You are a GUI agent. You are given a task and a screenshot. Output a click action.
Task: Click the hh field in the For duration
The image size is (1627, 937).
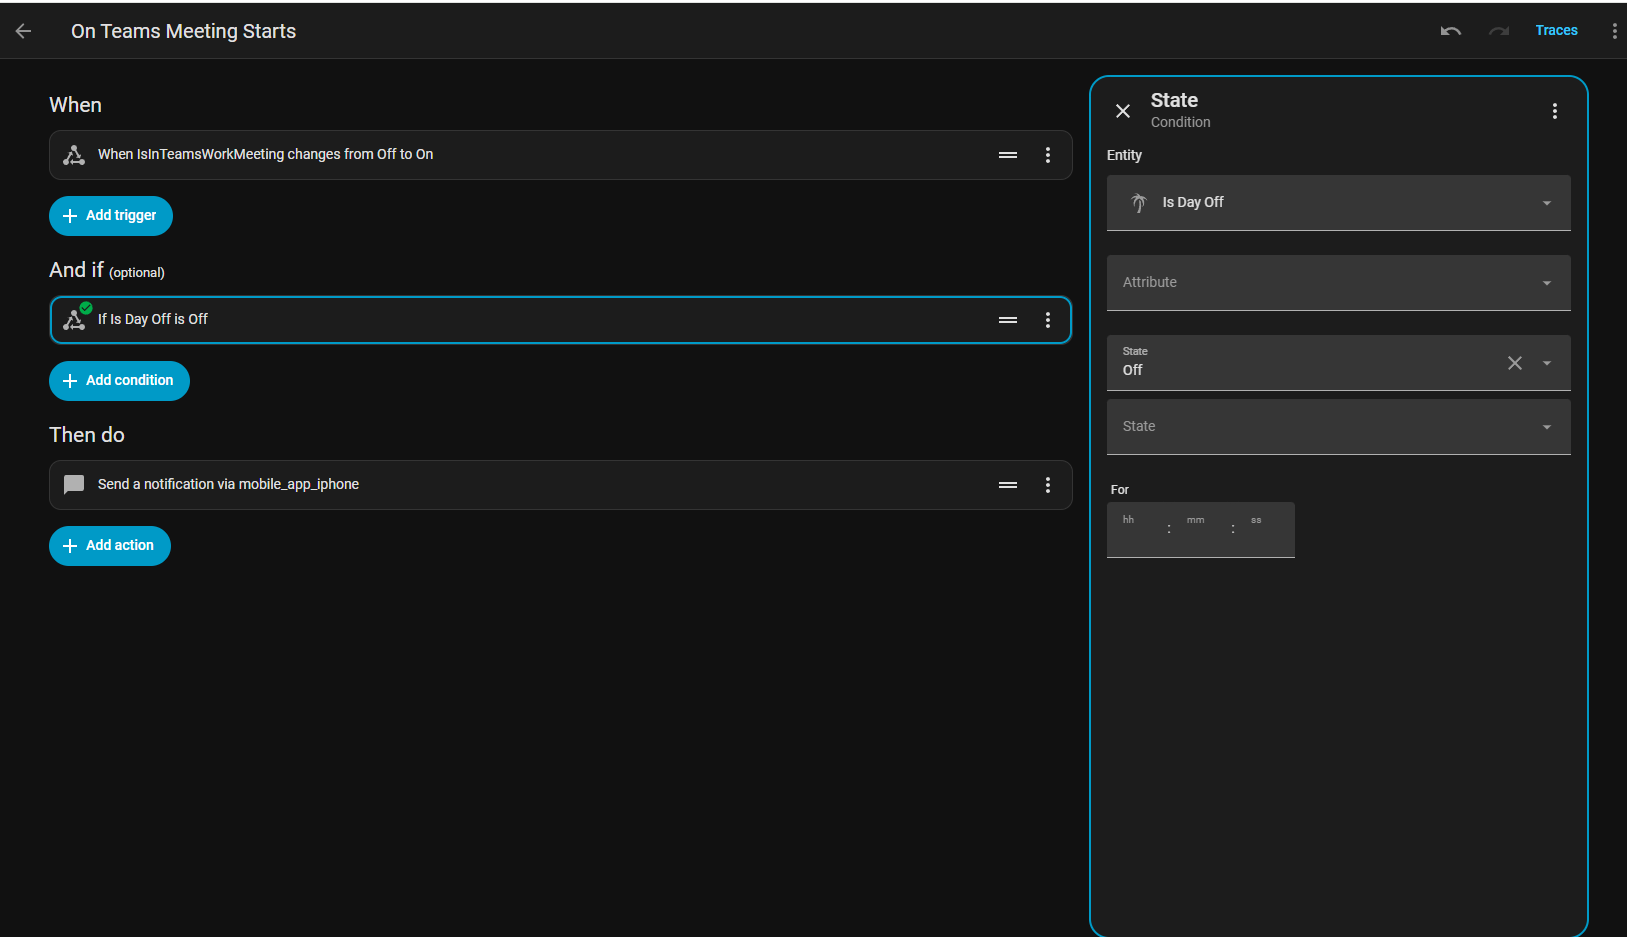coord(1137,529)
